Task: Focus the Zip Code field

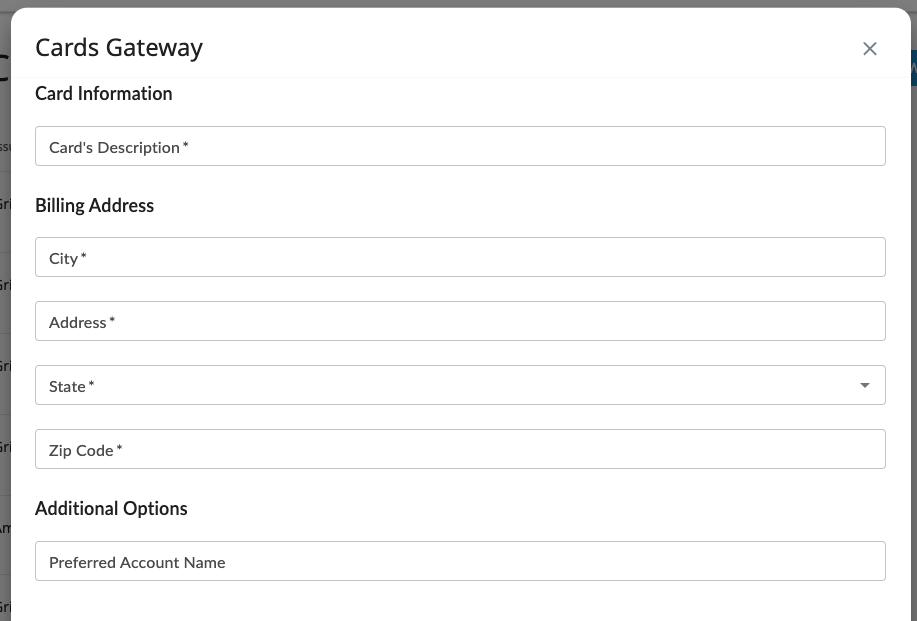Action: tap(460, 449)
